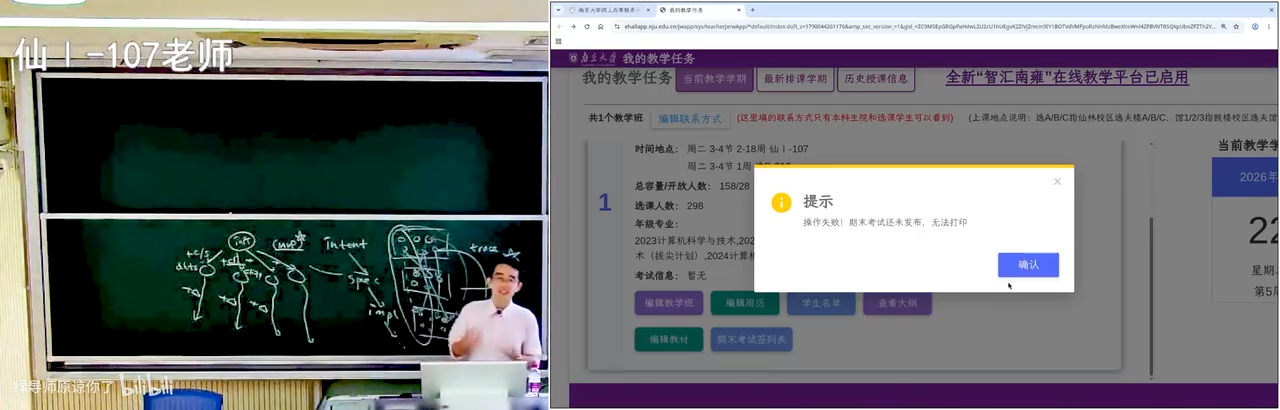1280x410 pixels.
Task: Click the 选课人数 value 298
Action: click(x=695, y=206)
